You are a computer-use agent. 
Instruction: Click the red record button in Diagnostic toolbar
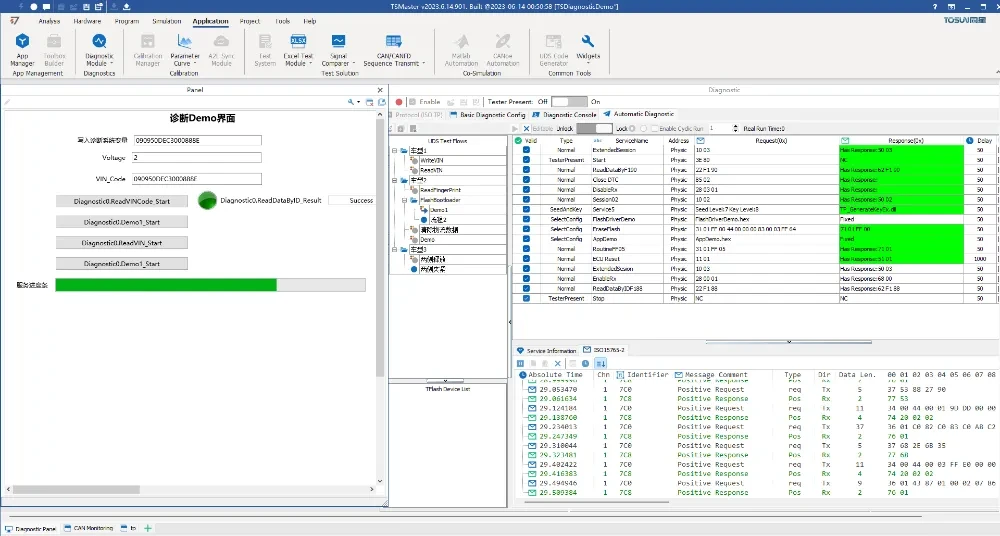399,101
